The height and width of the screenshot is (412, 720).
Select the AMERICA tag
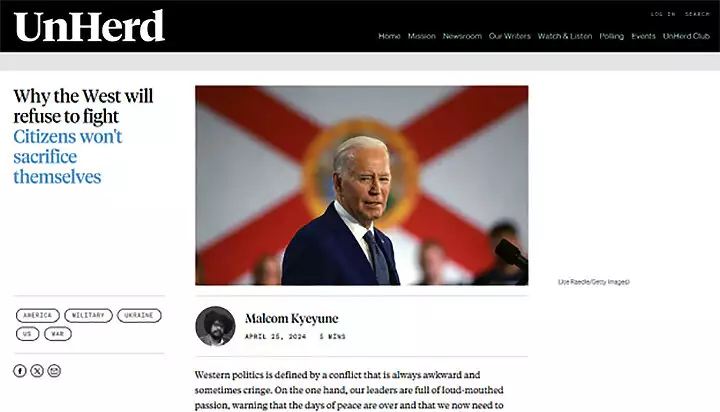(x=38, y=316)
